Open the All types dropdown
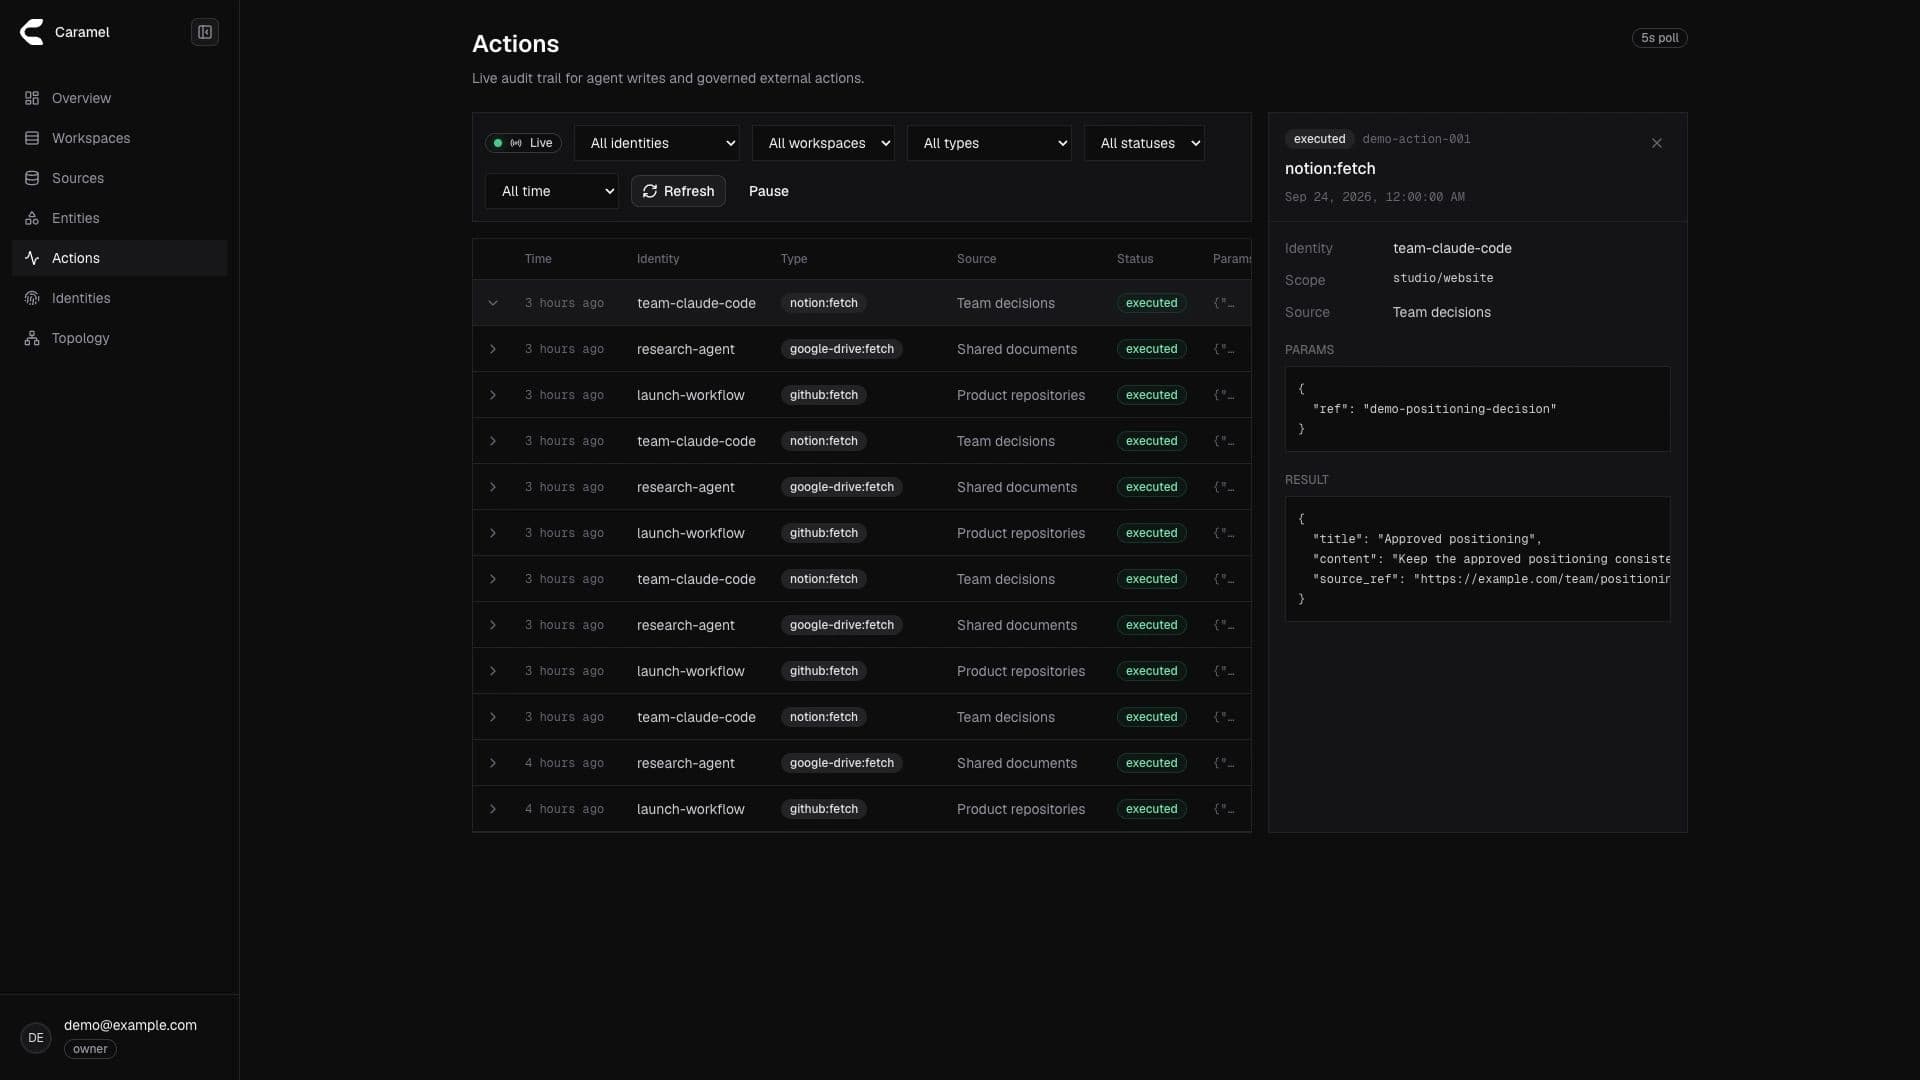1920x1080 pixels. [x=989, y=143]
